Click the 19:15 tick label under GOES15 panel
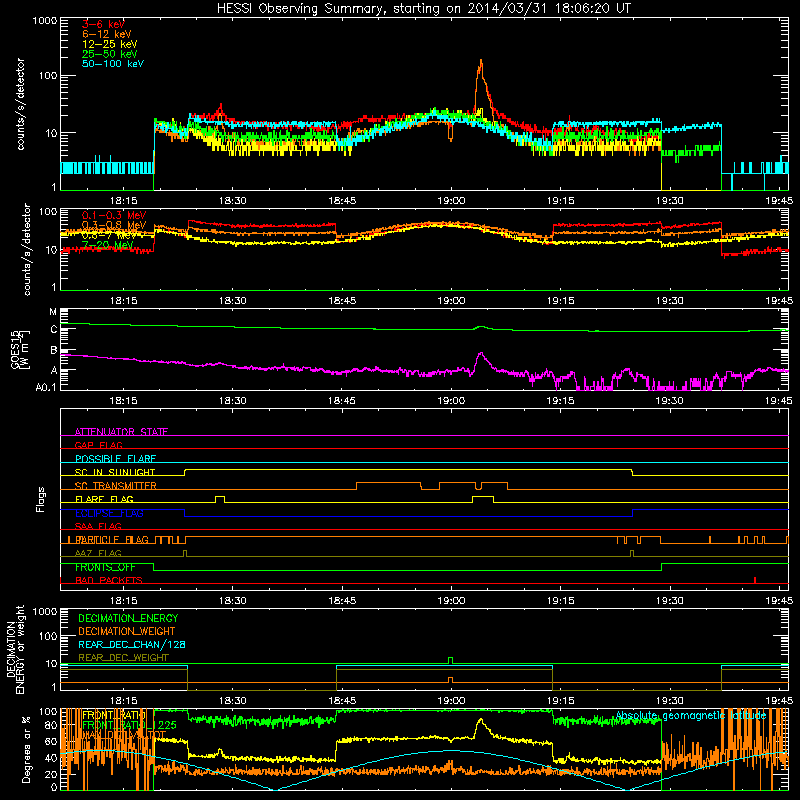 560,401
